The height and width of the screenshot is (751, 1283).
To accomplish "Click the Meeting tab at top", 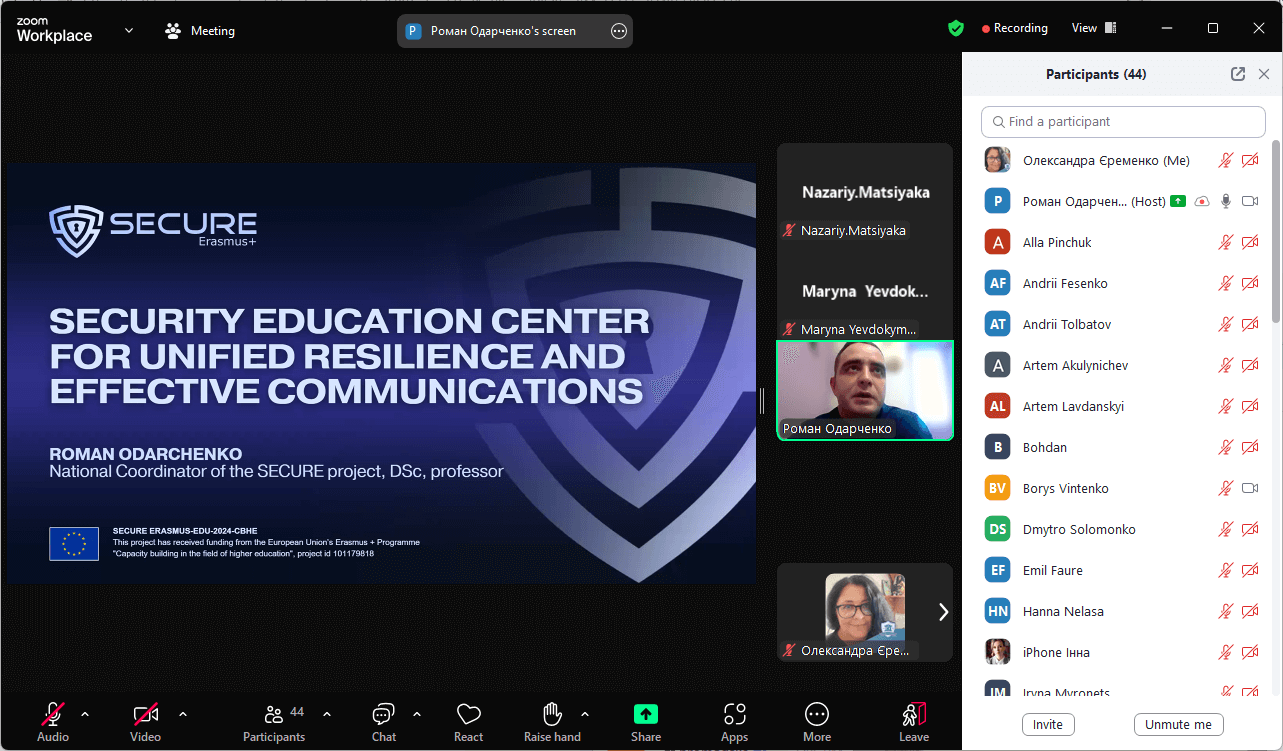I will pyautogui.click(x=200, y=31).
